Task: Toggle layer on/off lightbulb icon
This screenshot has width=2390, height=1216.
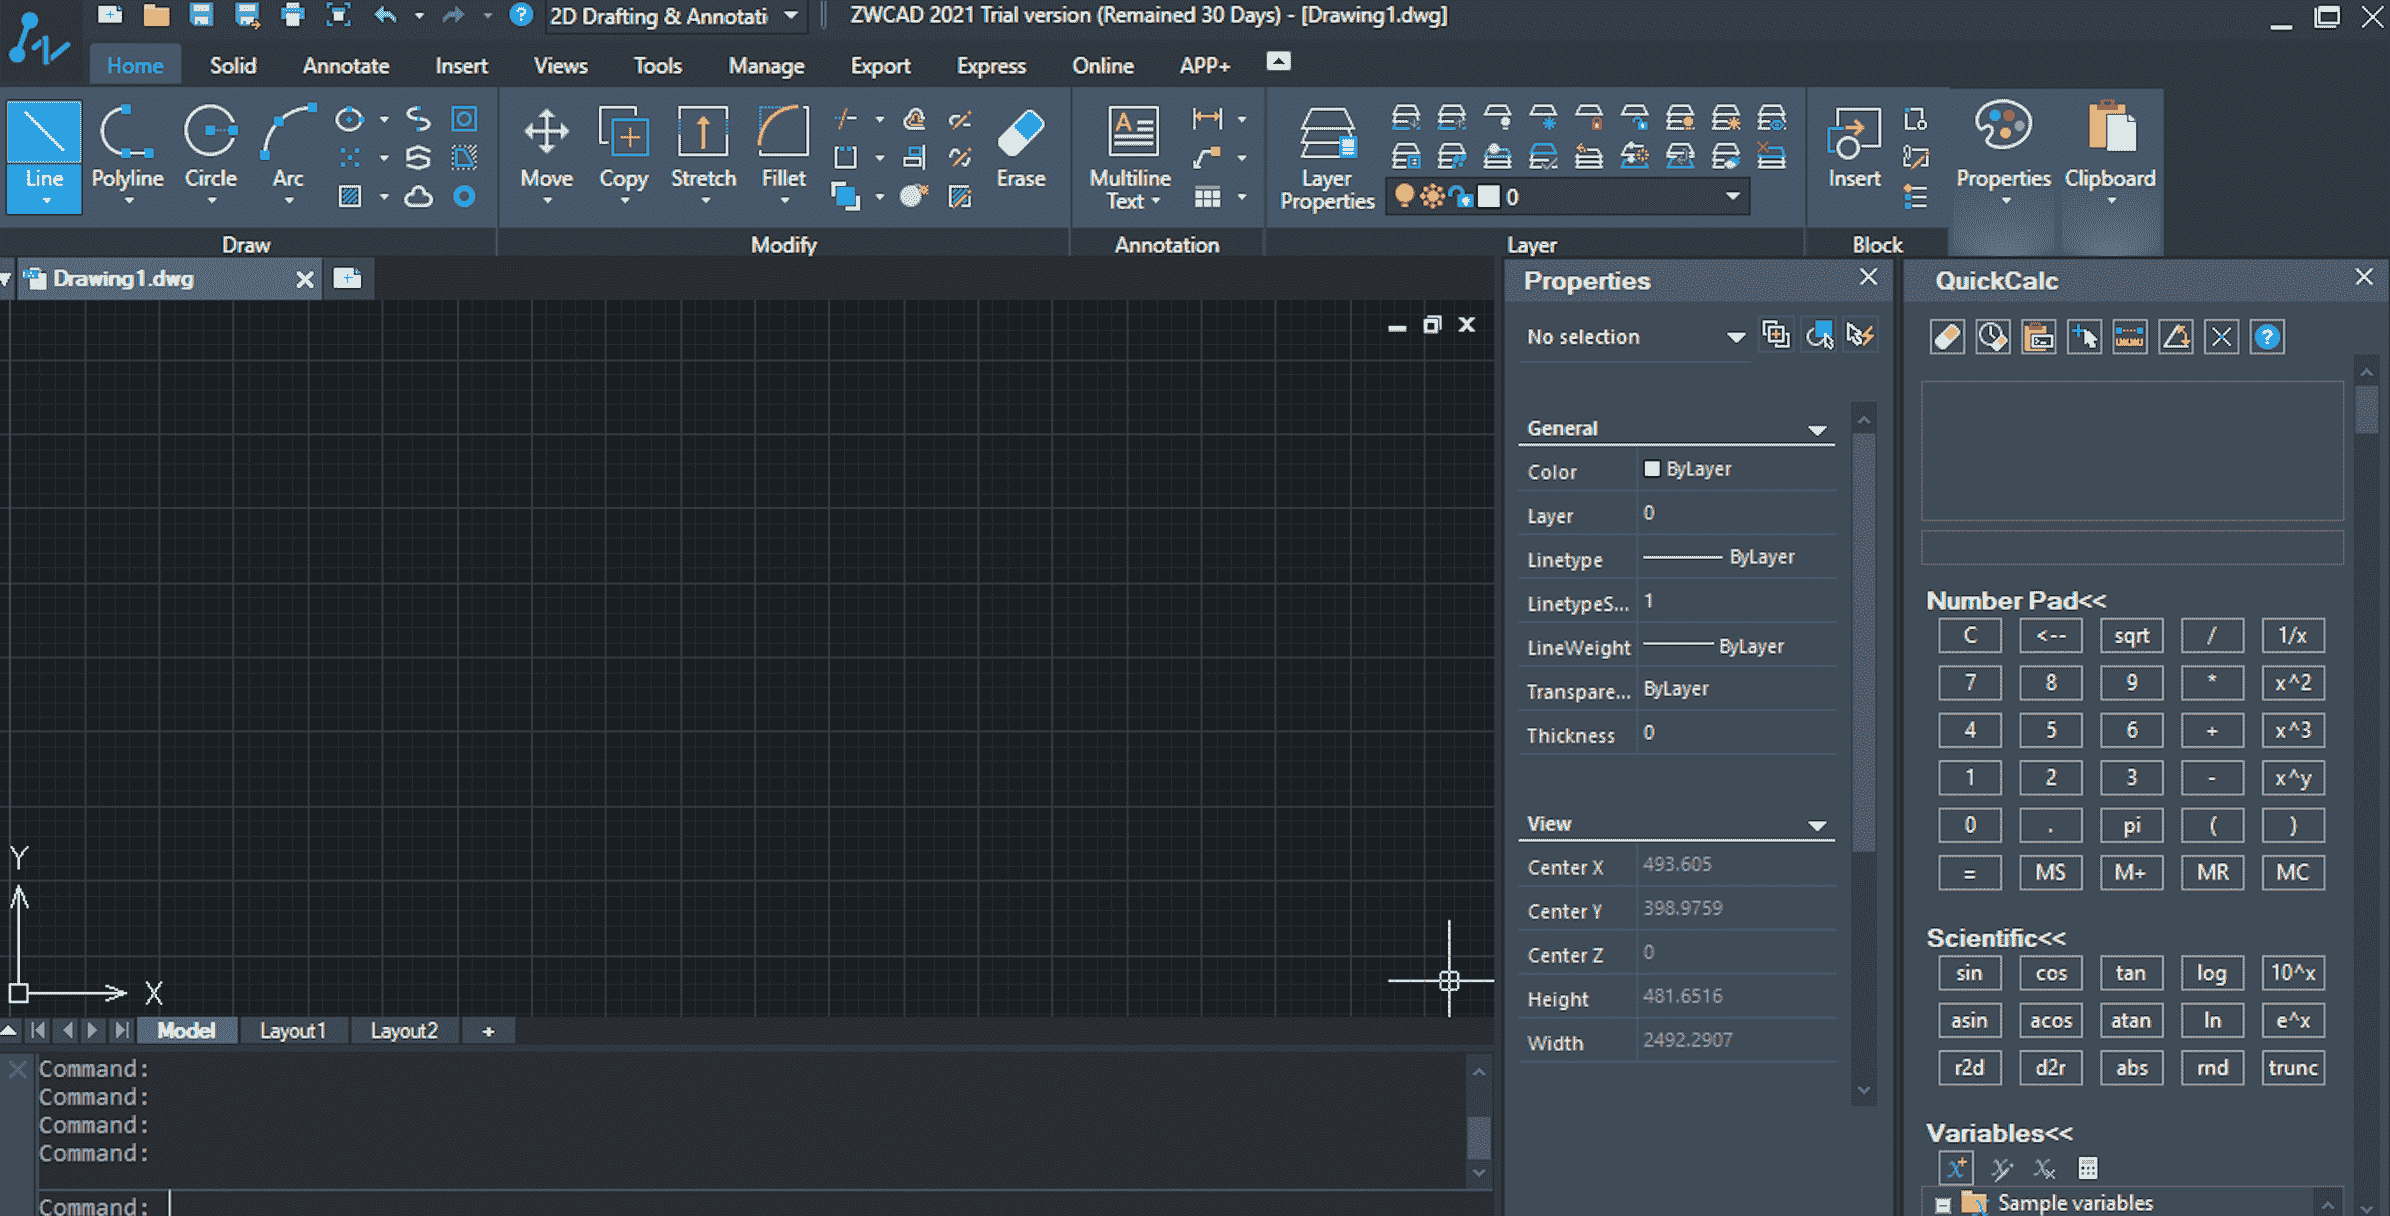Action: (1404, 197)
